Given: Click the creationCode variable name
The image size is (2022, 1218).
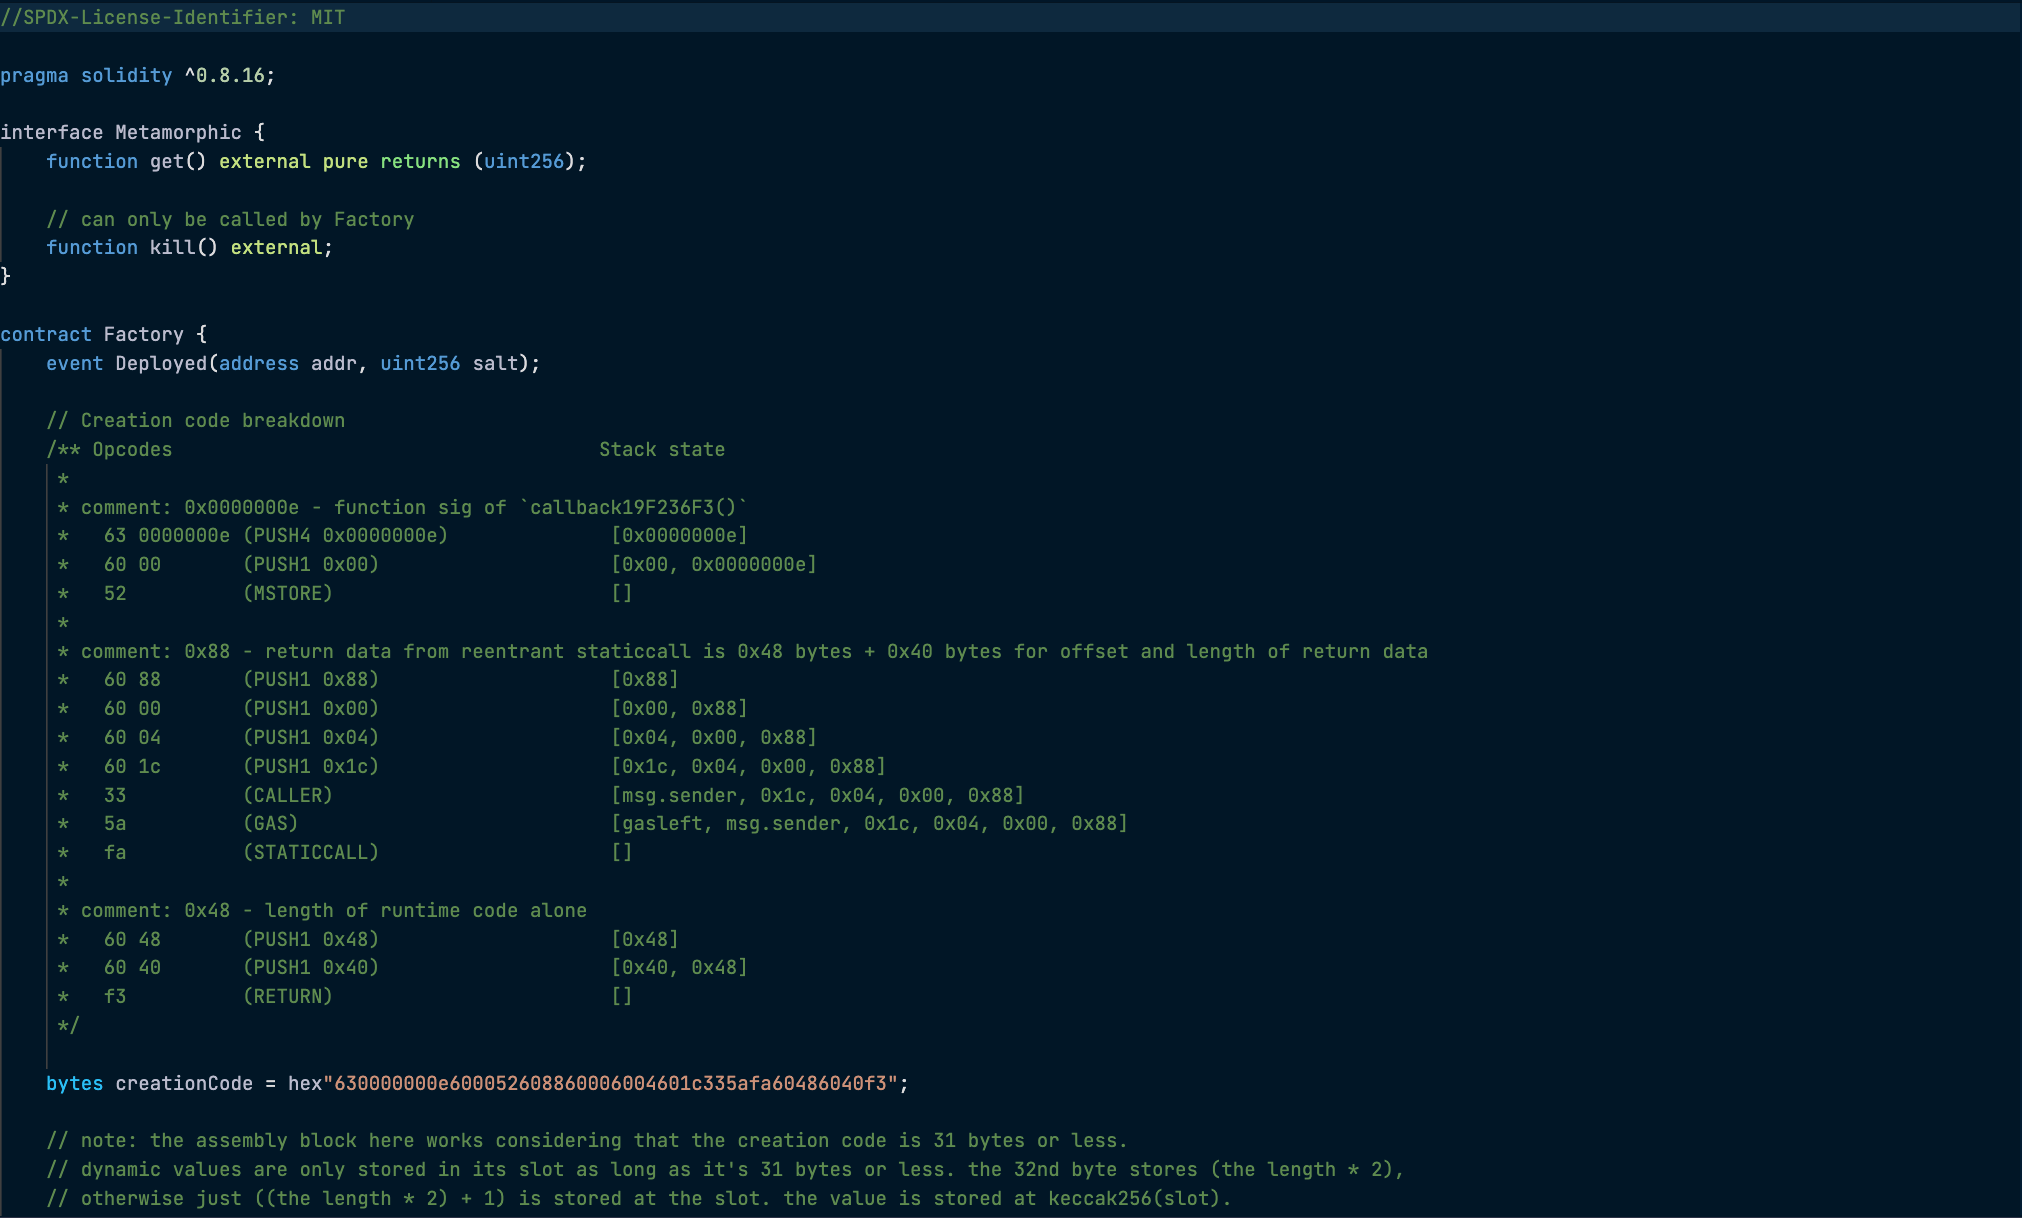Looking at the screenshot, I should pyautogui.click(x=184, y=1083).
